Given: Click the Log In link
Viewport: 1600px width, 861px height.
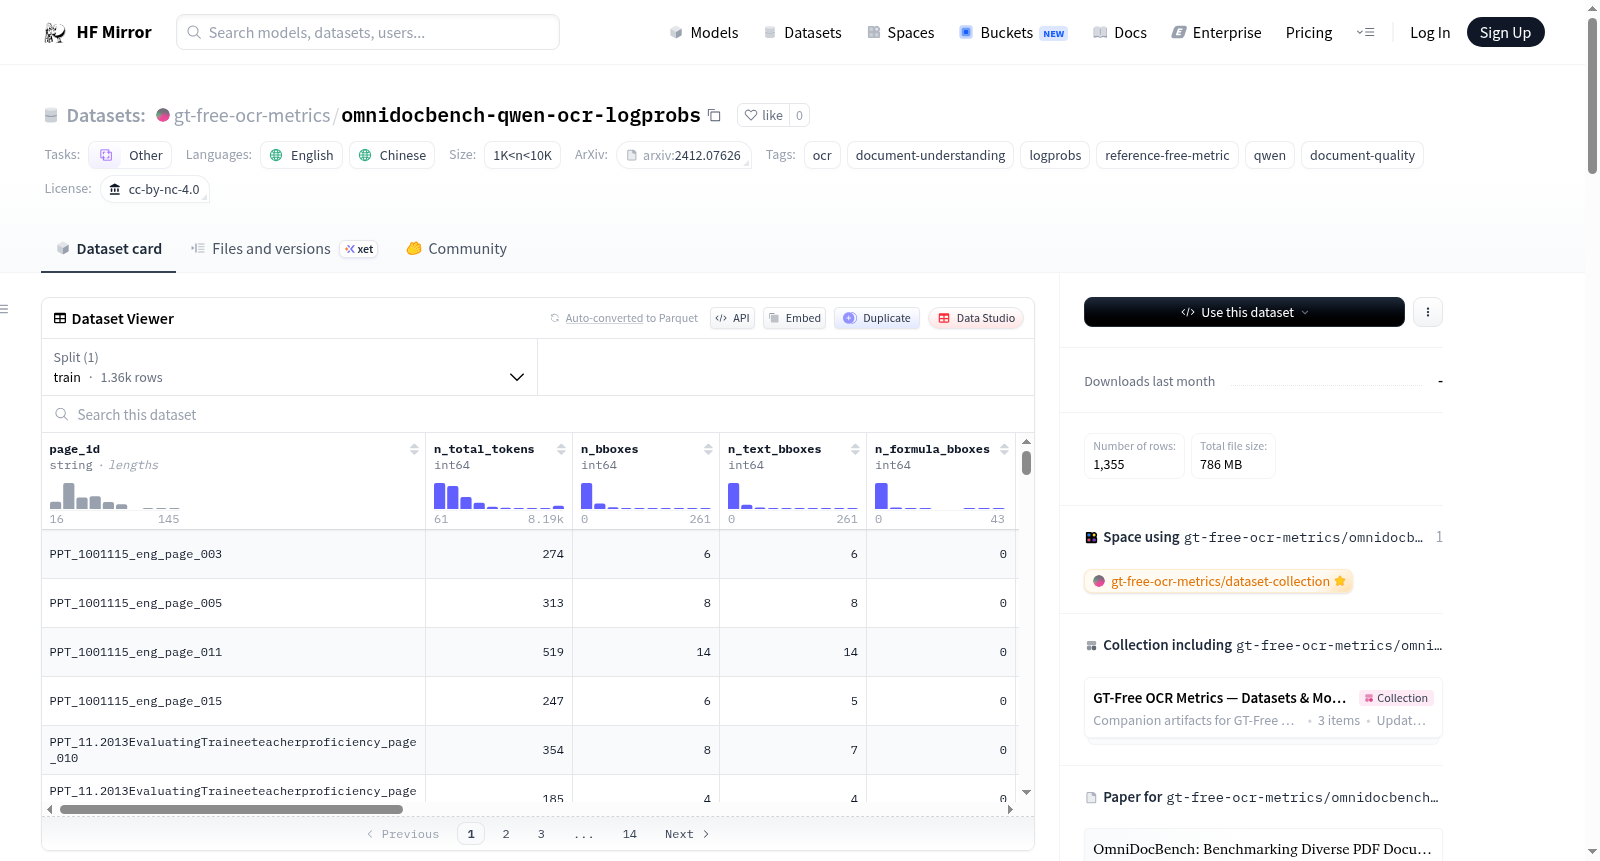Looking at the screenshot, I should click(x=1430, y=32).
